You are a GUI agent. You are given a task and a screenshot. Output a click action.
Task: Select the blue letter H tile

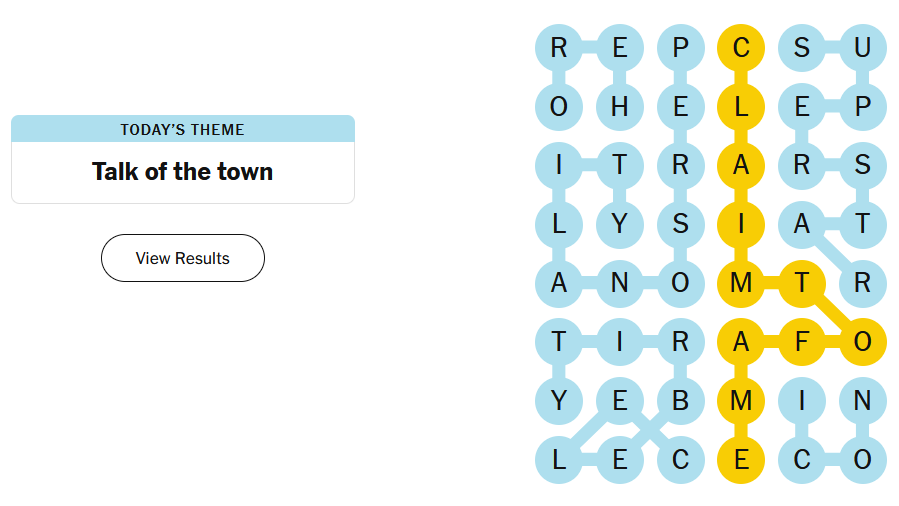pos(620,107)
